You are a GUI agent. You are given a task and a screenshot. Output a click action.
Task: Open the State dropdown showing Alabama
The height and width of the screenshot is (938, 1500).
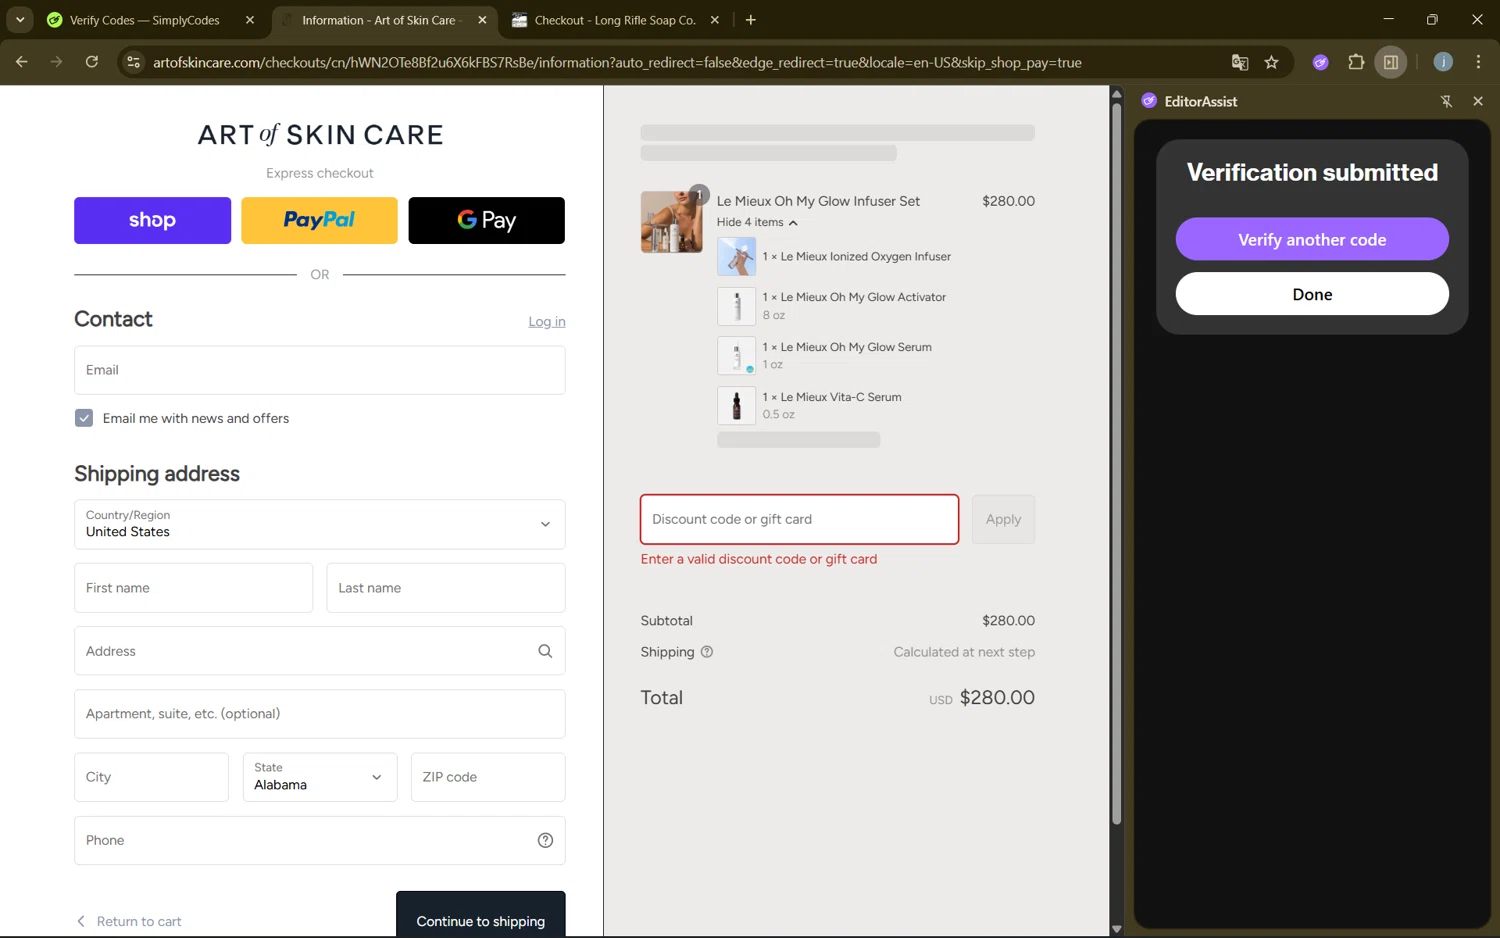320,777
